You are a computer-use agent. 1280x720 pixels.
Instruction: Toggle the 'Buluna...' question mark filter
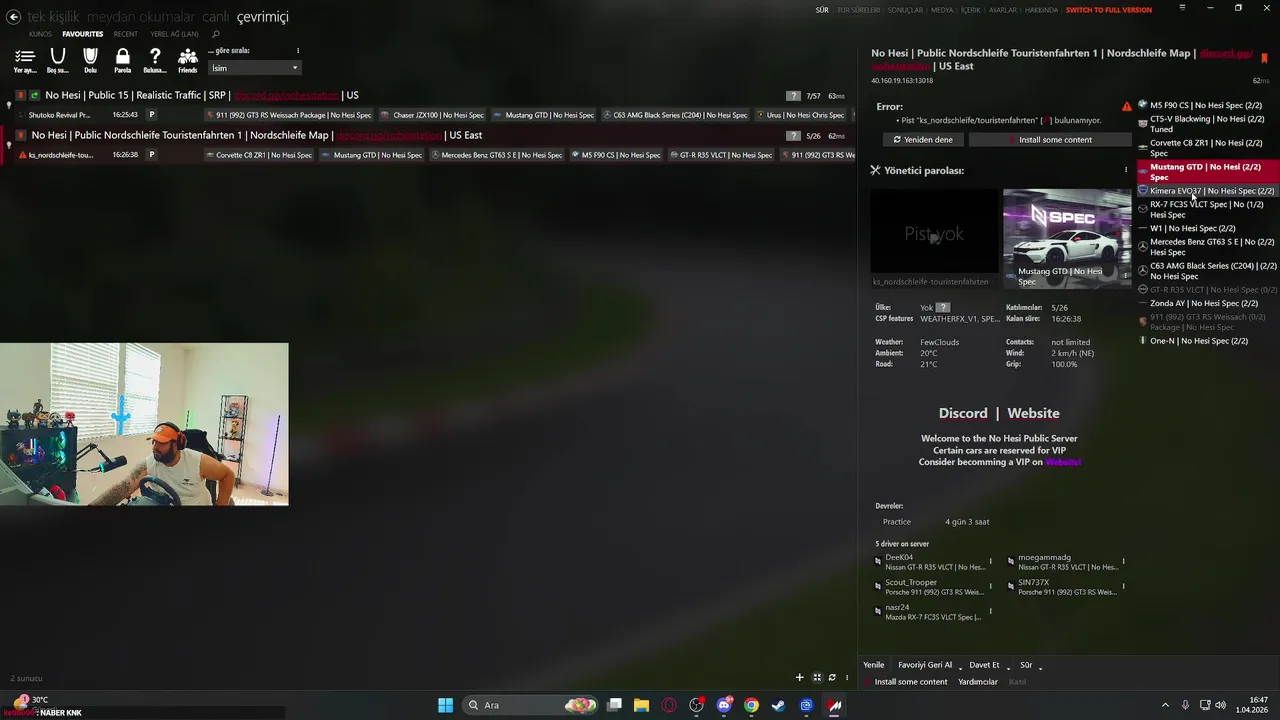(155, 60)
